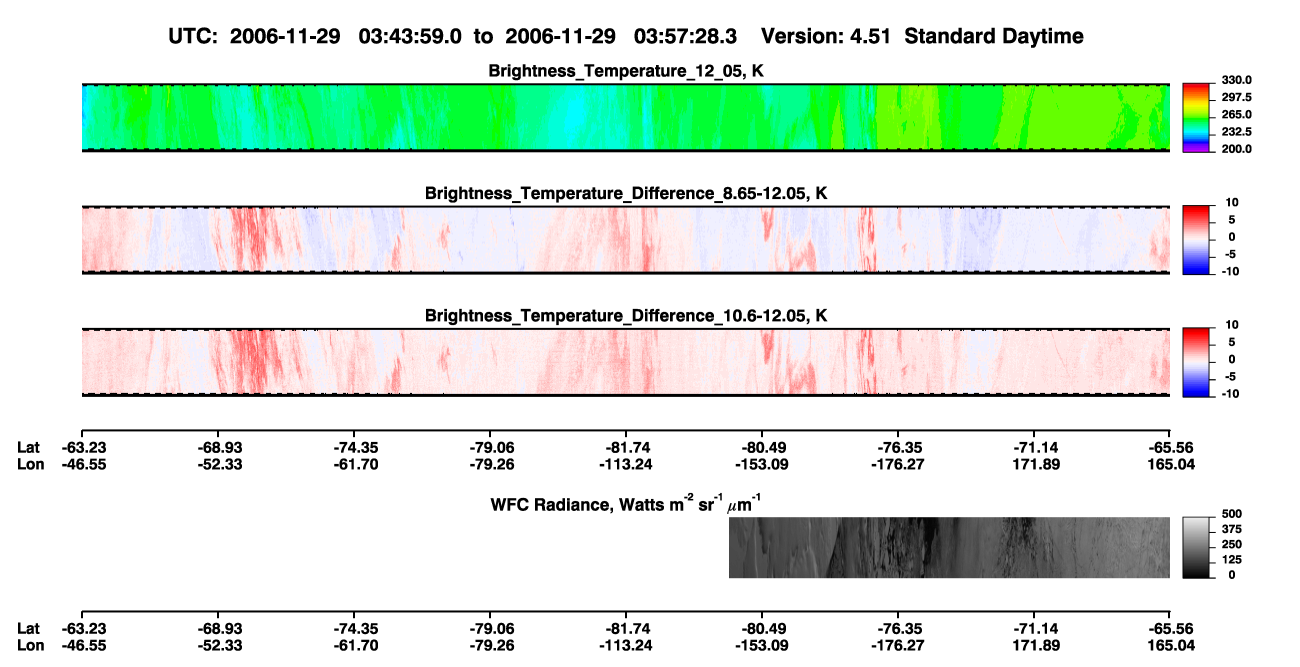Select the 10 label on the 10.6-12.05 colorbar
The height and width of the screenshot is (667, 1300).
[1233, 325]
